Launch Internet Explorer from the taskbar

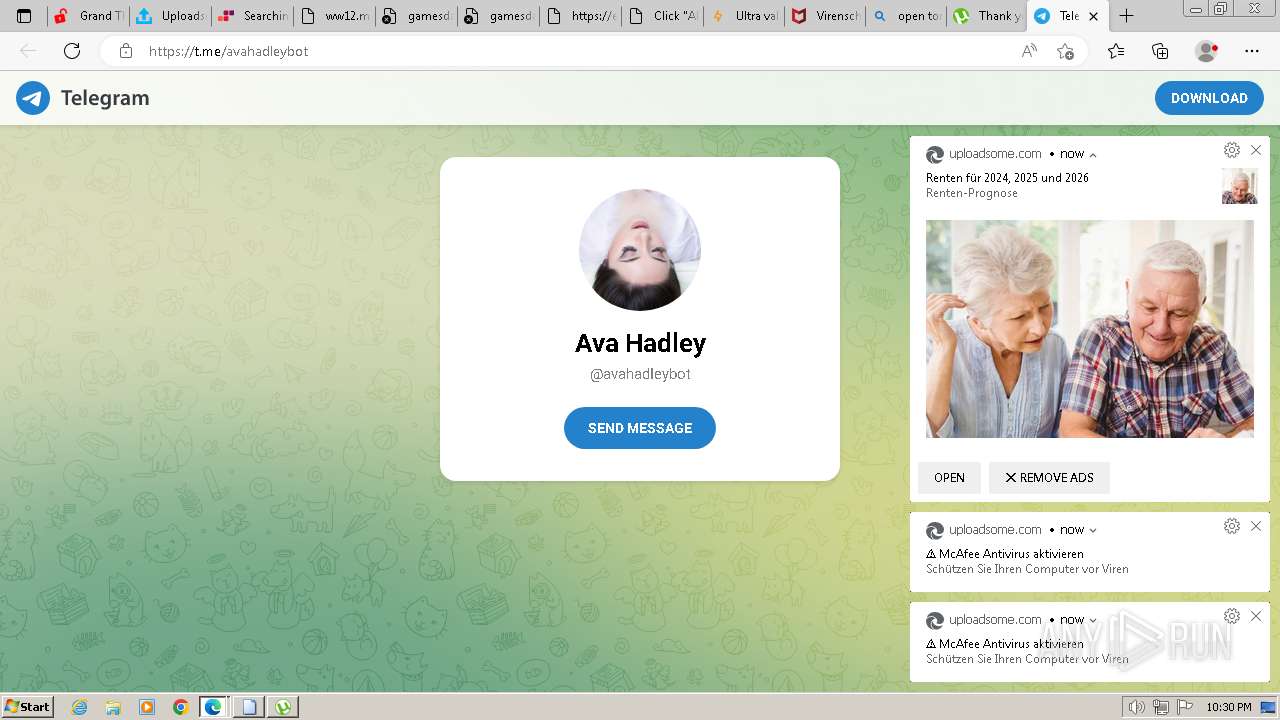pos(79,707)
